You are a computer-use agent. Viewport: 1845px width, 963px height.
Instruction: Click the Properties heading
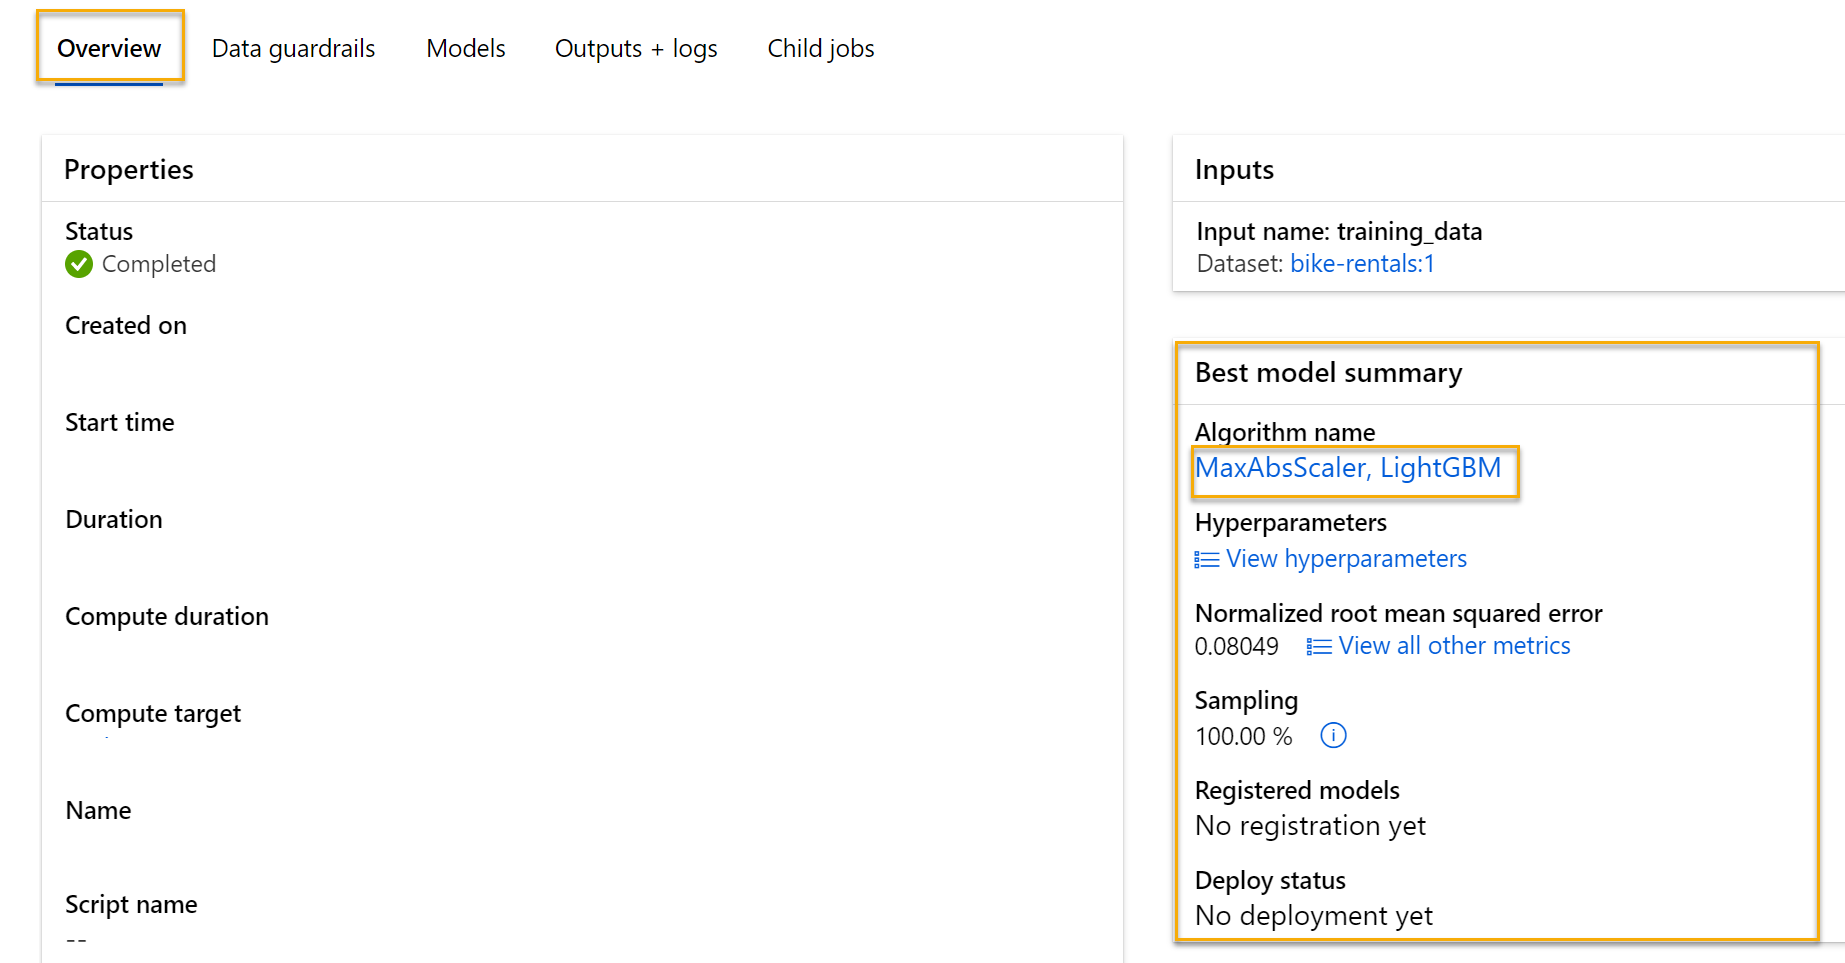click(129, 170)
